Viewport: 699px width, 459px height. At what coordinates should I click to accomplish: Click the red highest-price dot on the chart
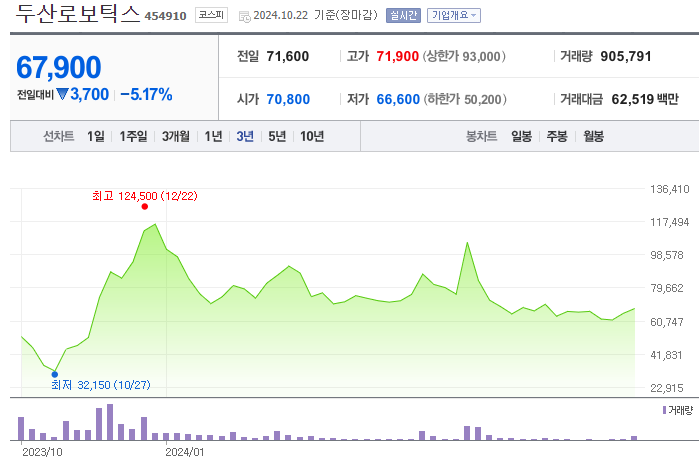pos(144,206)
